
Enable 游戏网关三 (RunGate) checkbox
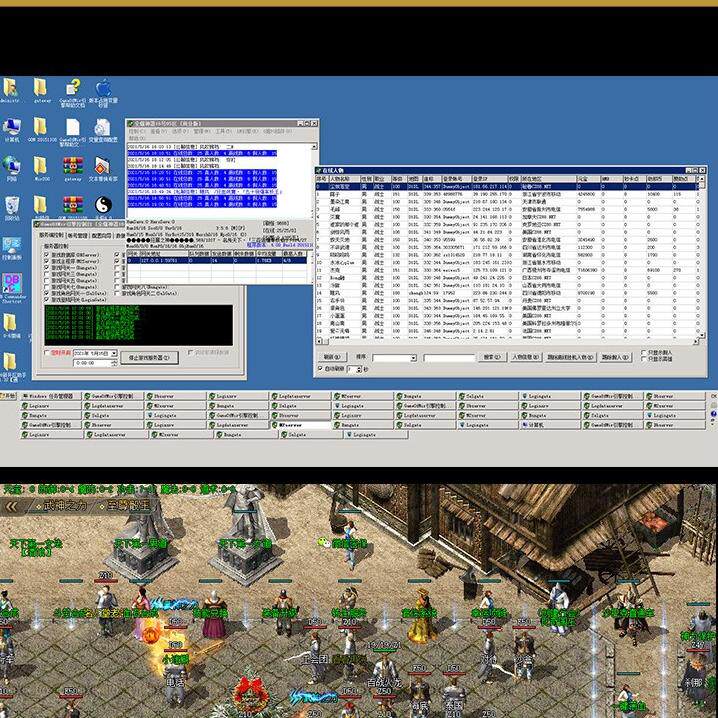[x=47, y=274]
